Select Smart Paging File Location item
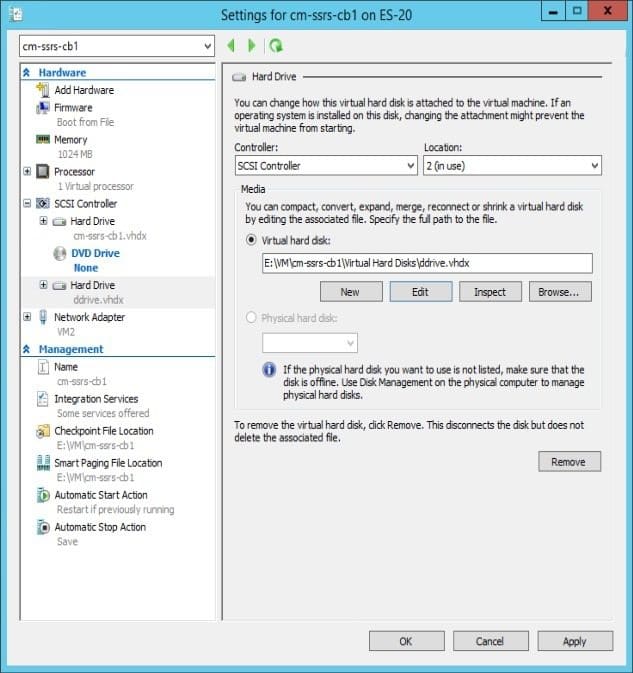The image size is (633, 673). click(x=108, y=463)
